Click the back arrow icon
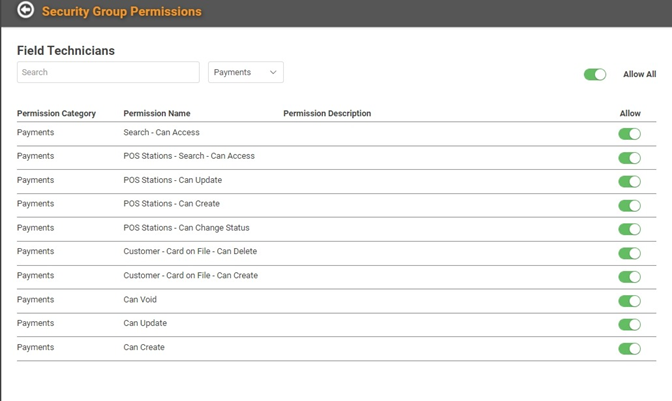 (25, 10)
